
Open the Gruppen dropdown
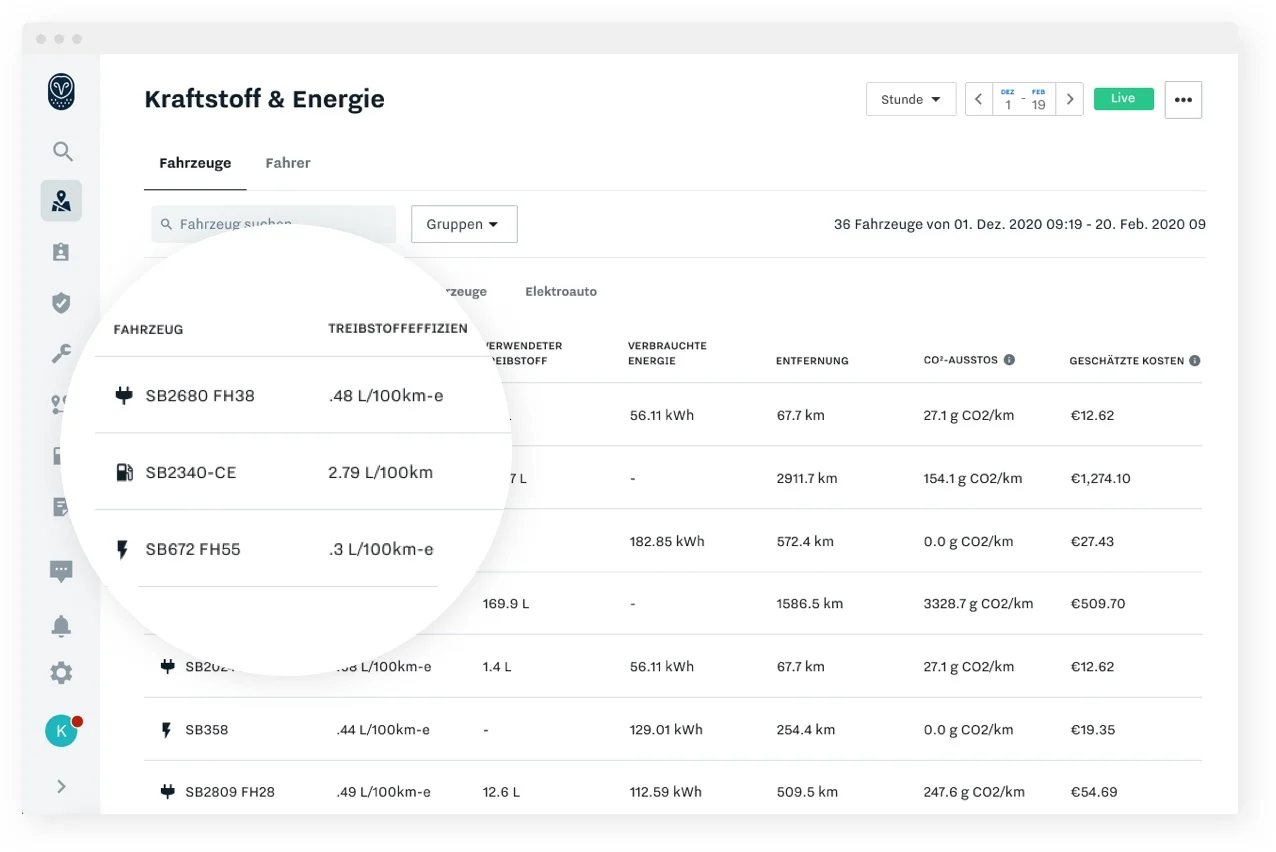pos(464,224)
